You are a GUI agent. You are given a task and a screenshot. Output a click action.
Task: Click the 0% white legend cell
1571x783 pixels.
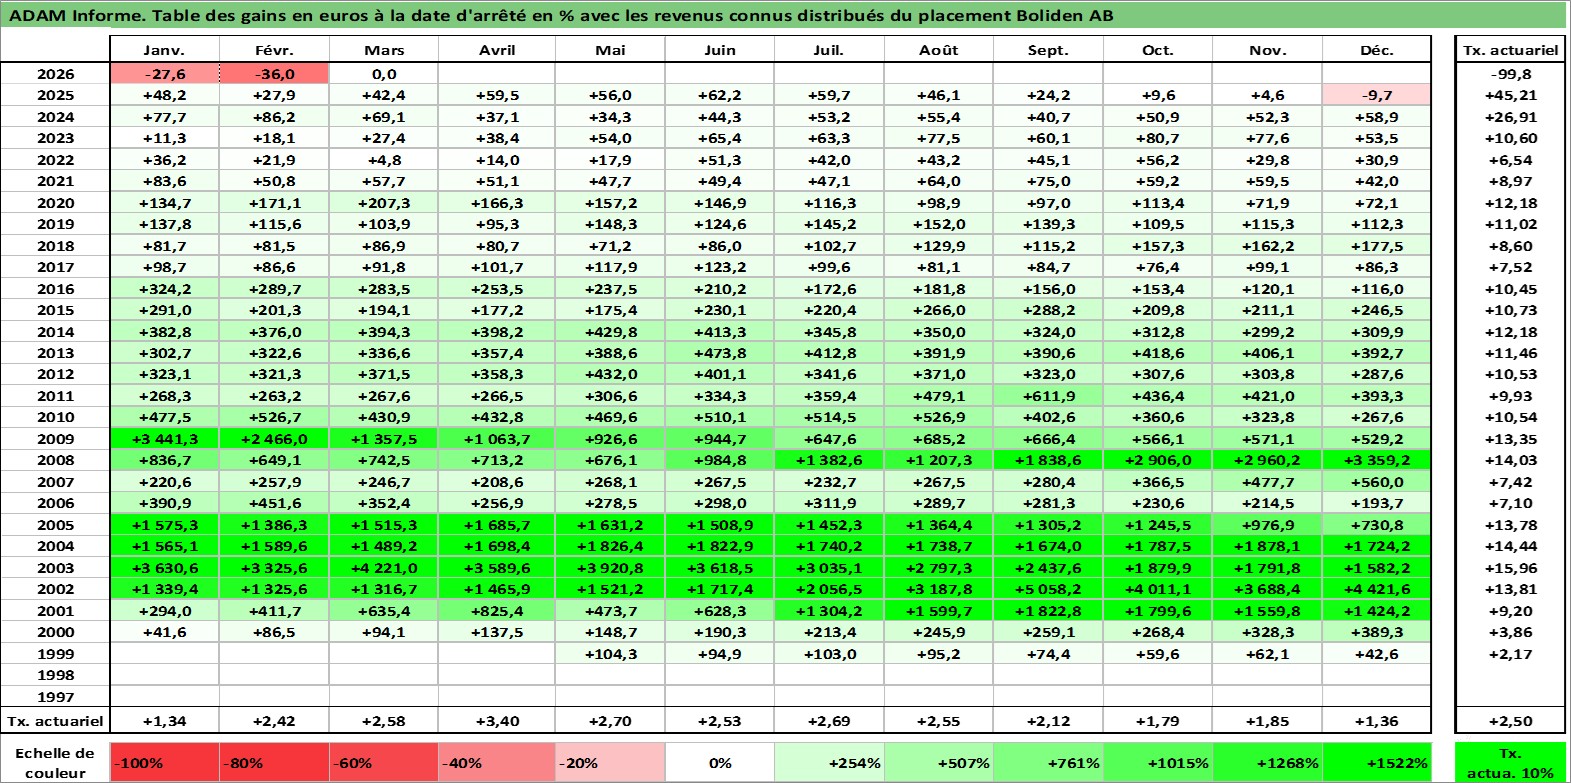[x=720, y=762]
